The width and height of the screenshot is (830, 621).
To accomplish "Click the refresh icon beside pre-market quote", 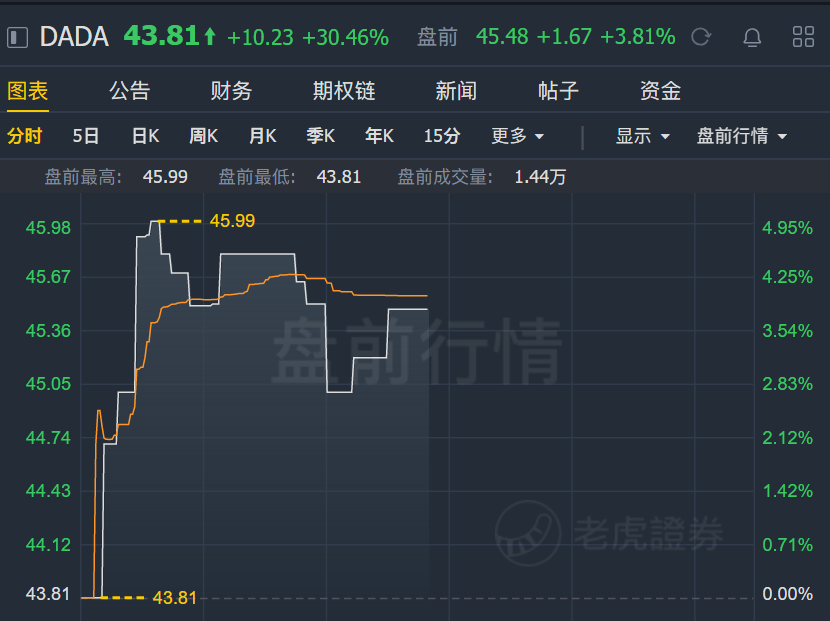I will [701, 38].
